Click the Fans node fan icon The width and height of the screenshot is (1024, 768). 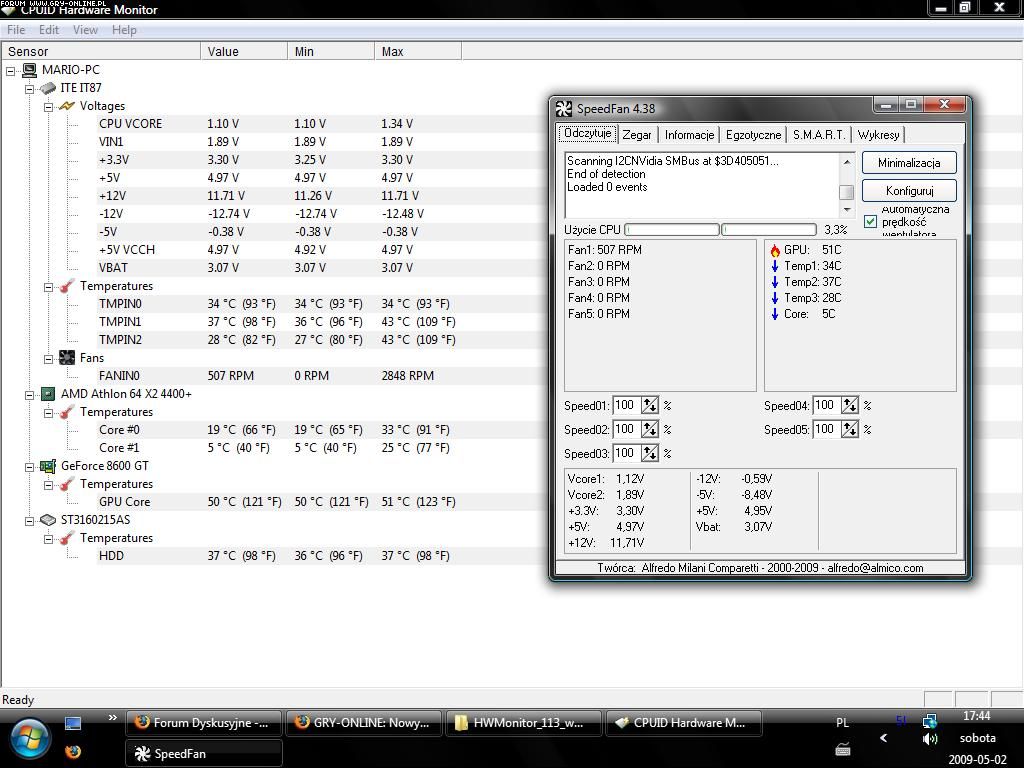pos(67,358)
